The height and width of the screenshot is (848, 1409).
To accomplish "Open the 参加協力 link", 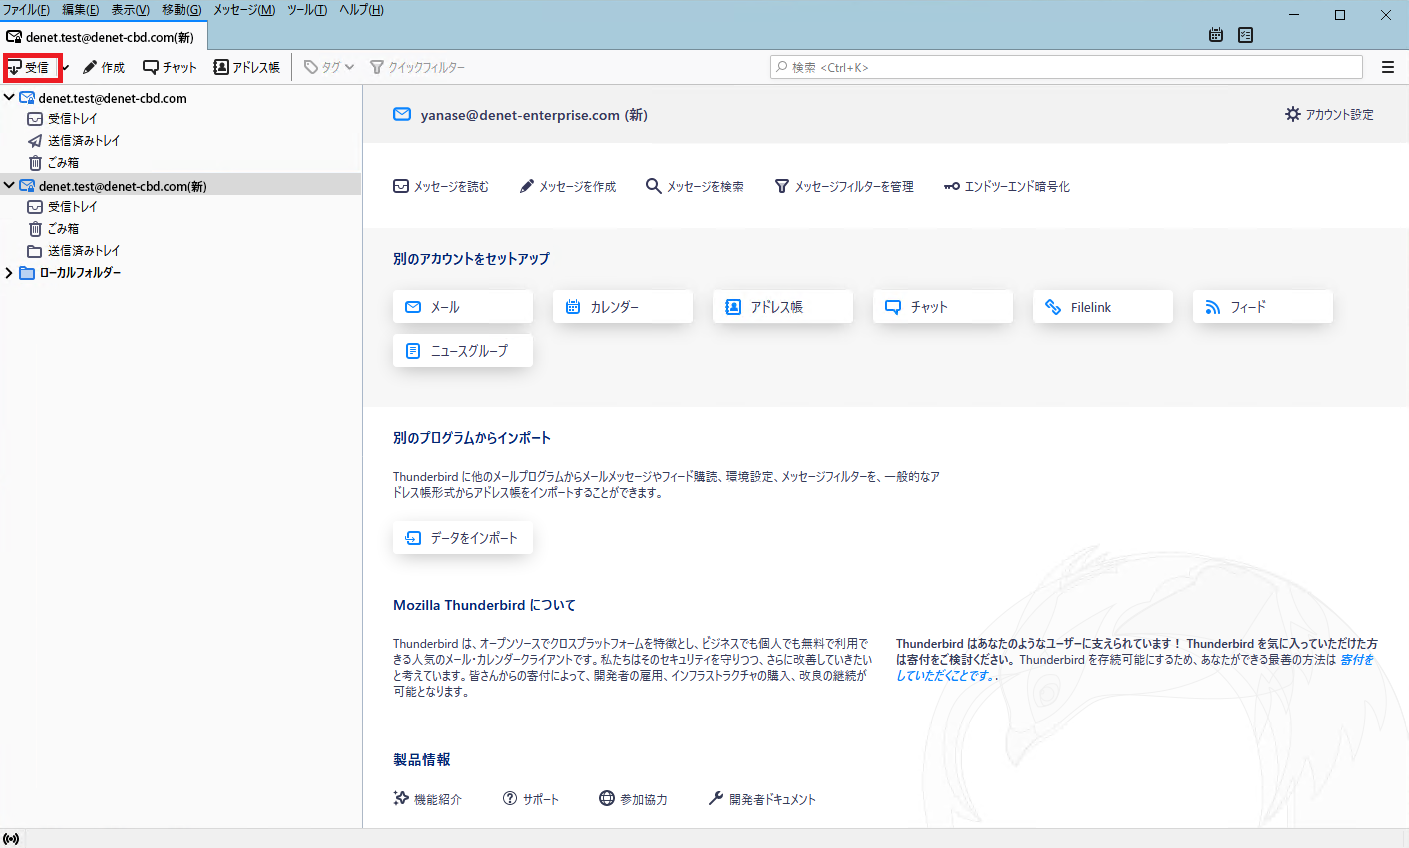I will pyautogui.click(x=633, y=799).
